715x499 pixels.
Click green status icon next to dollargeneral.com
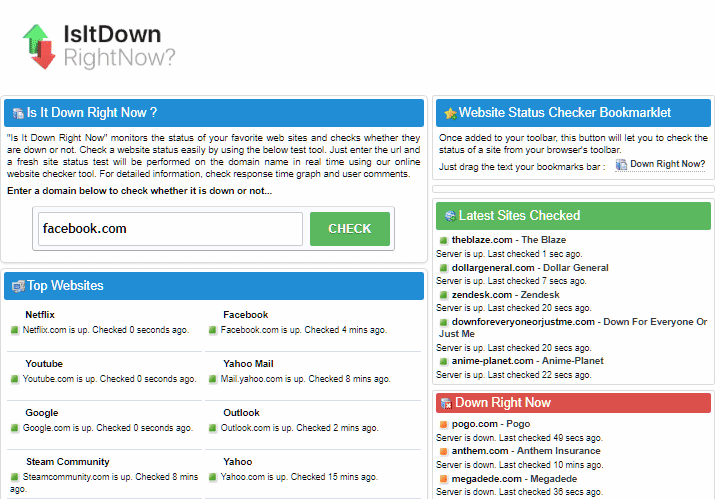click(x=443, y=268)
